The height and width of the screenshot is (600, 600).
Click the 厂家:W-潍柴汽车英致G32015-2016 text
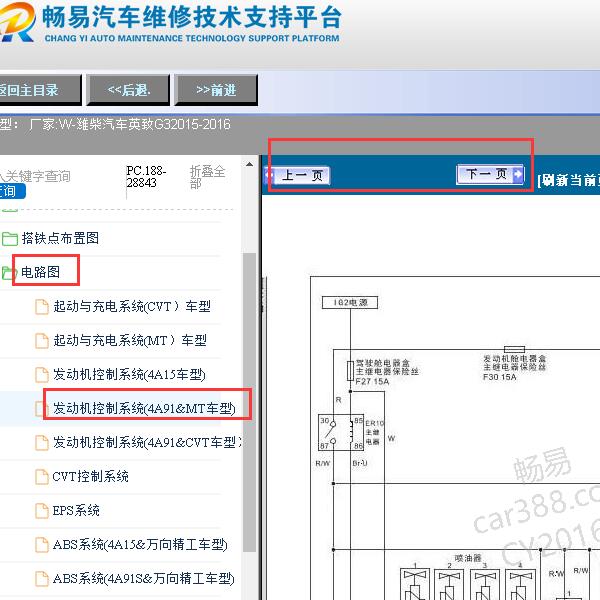point(130,124)
